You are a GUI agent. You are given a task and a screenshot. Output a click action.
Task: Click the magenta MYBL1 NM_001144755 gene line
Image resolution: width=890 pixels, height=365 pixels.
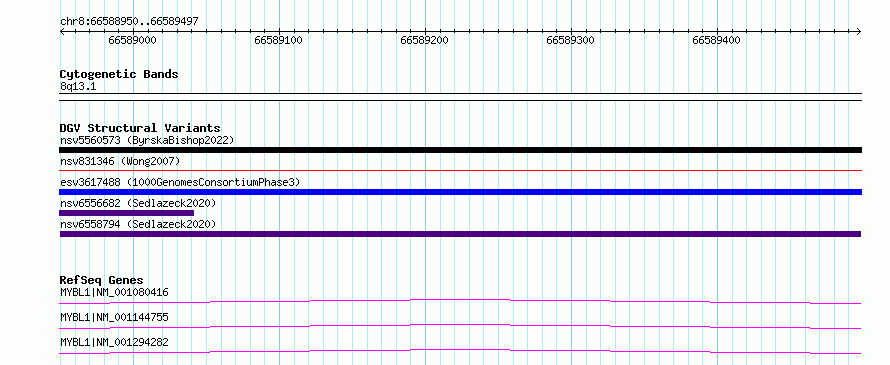[x=460, y=326]
